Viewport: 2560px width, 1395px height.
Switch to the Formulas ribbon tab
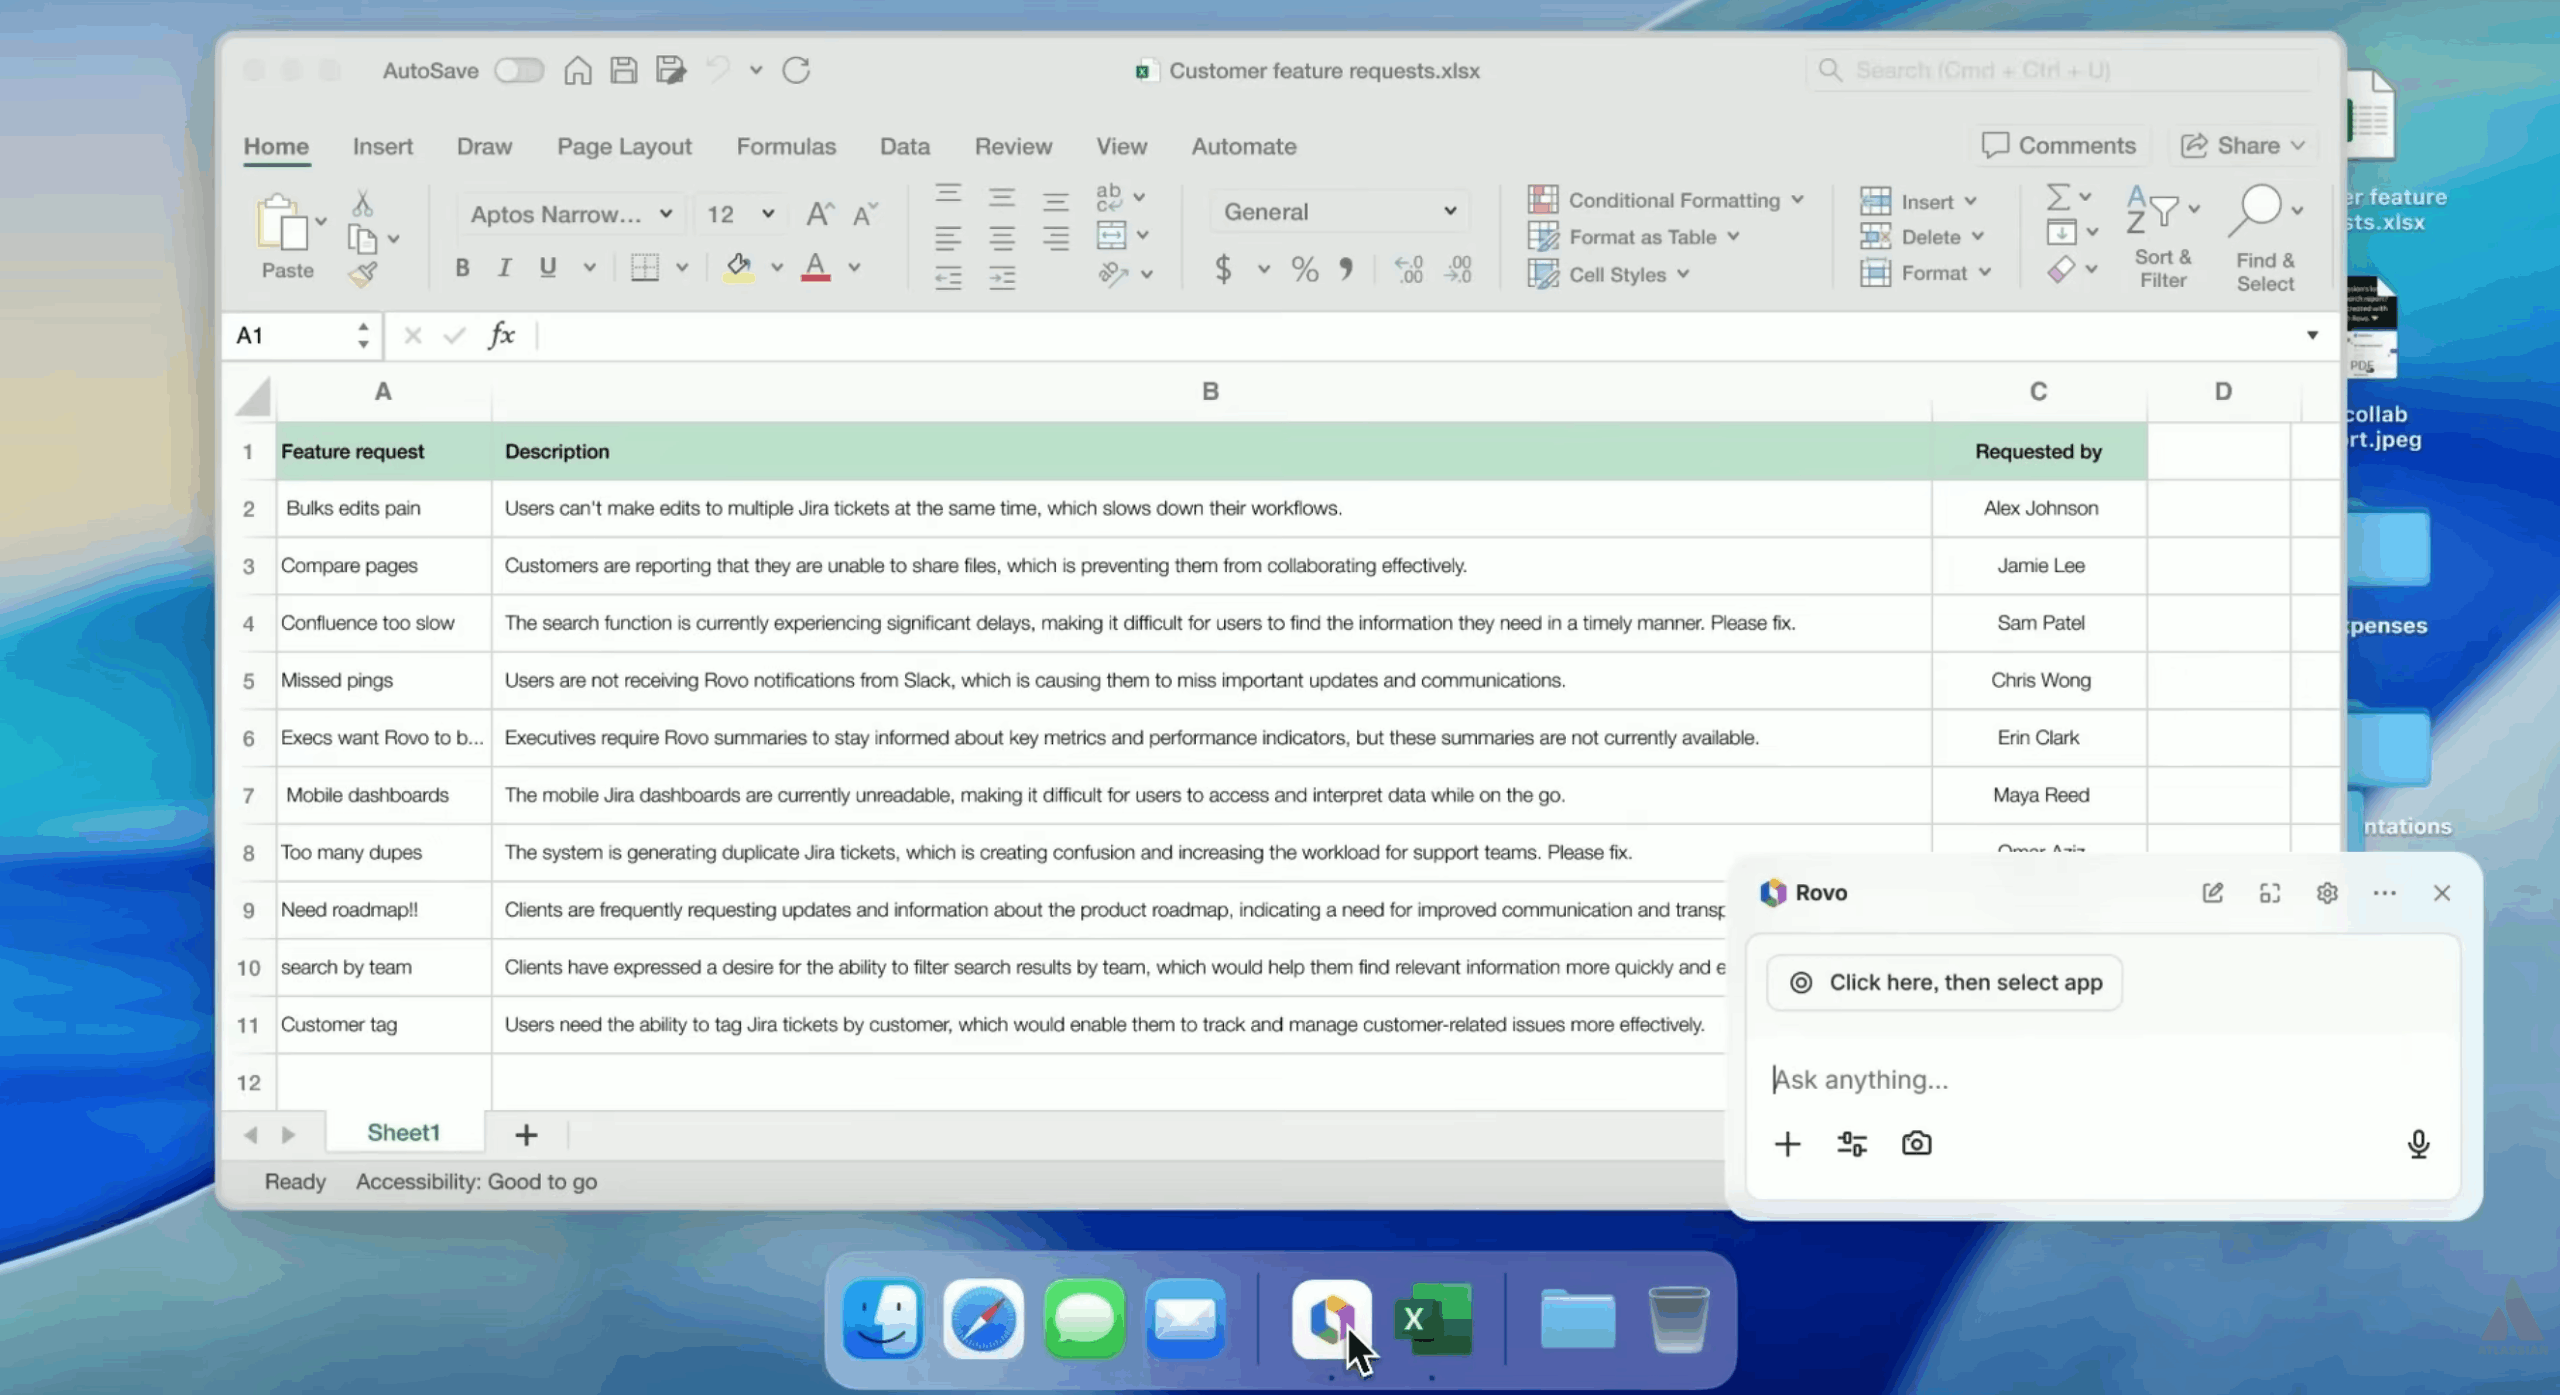(x=786, y=146)
